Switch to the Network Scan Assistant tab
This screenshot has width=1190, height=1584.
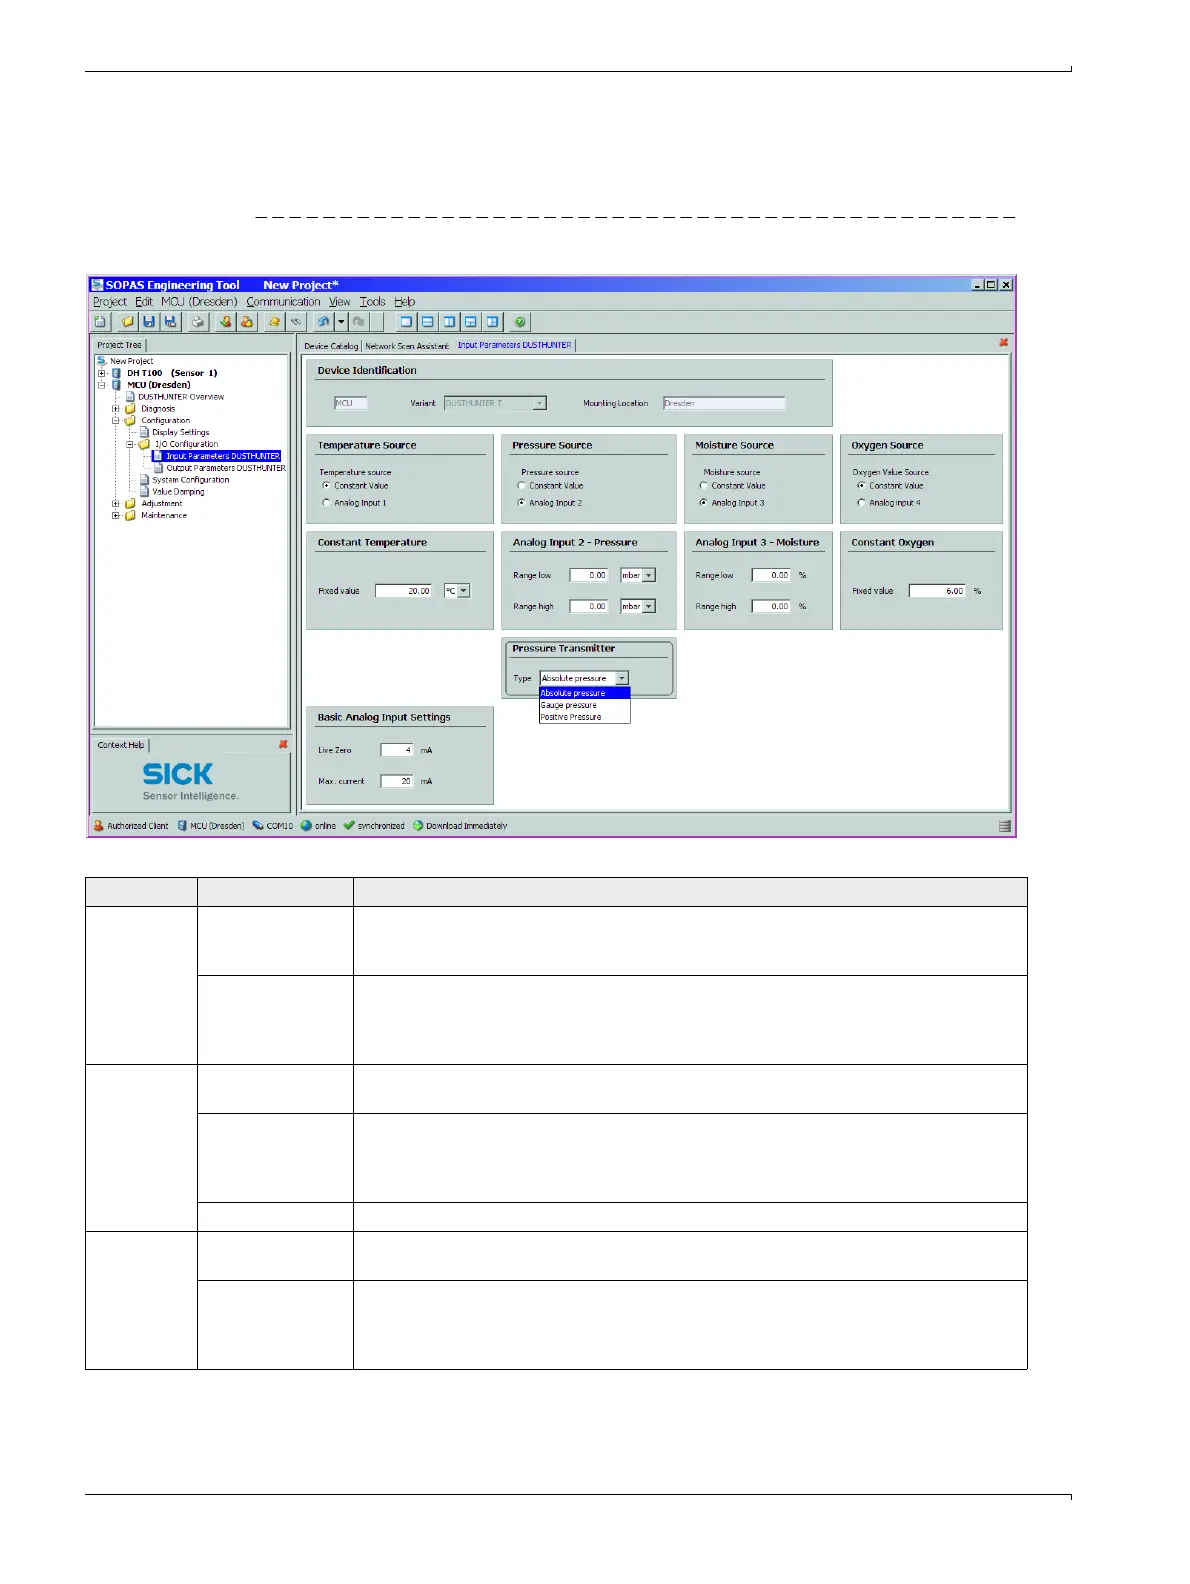(x=407, y=346)
